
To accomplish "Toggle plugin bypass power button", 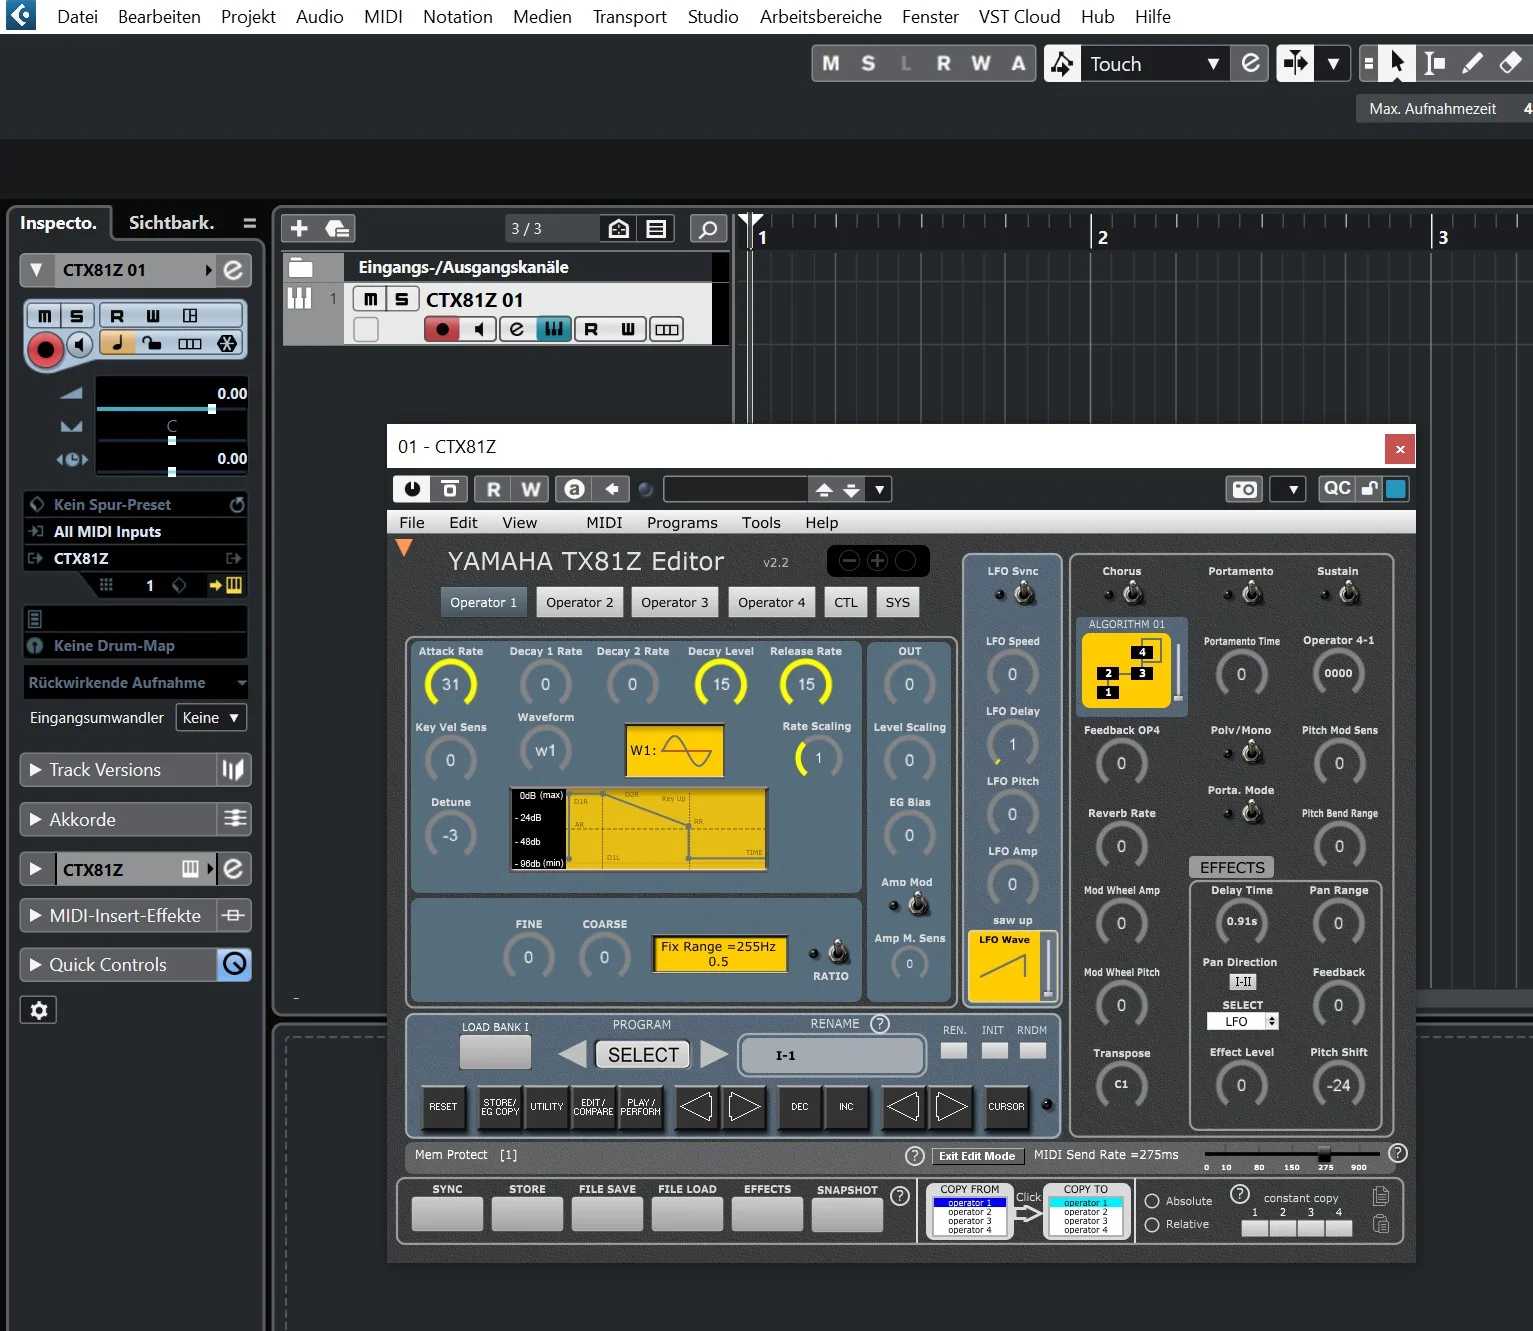I will click(x=412, y=489).
